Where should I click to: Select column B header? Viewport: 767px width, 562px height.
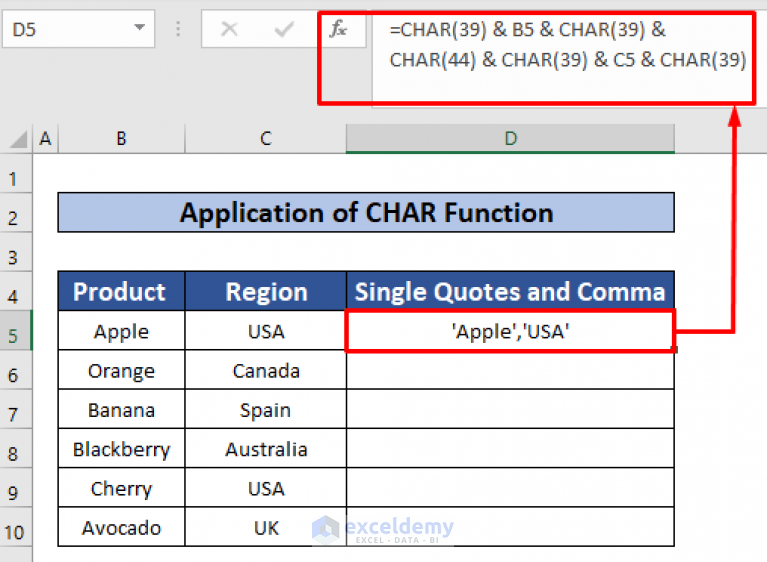click(x=121, y=139)
